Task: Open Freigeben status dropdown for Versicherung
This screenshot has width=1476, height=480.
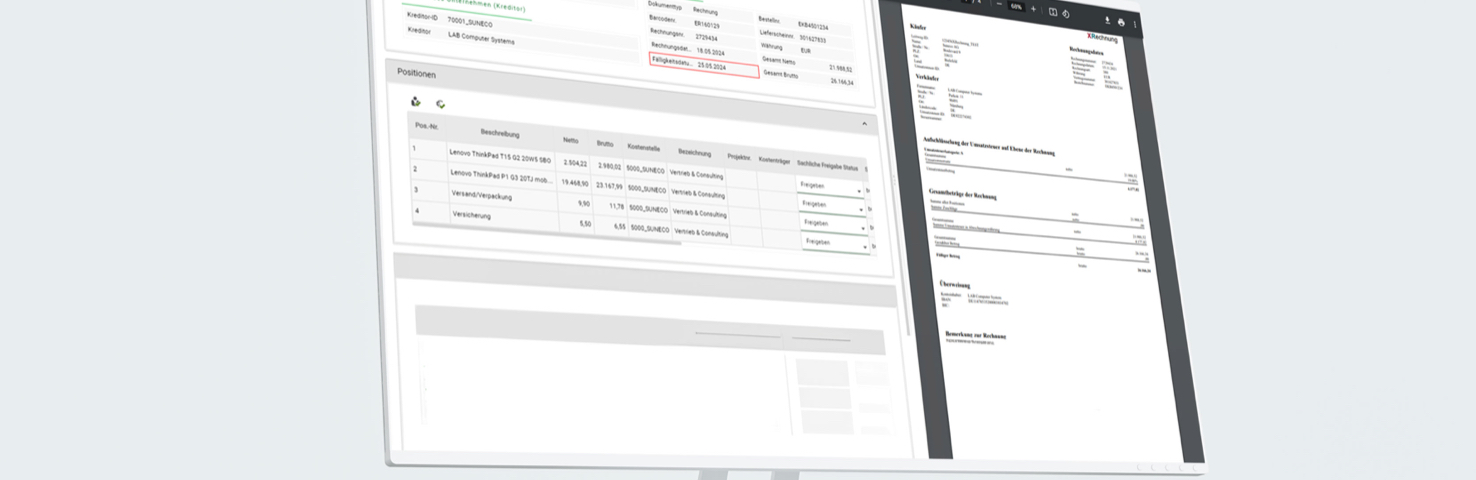Action: [x=836, y=242]
